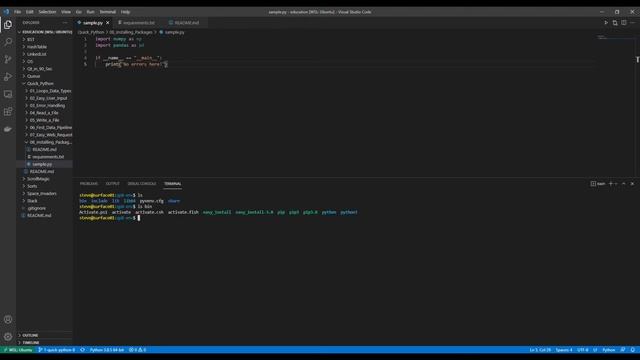
Task: Click line 5 print statement in editor
Action: (x=137, y=64)
